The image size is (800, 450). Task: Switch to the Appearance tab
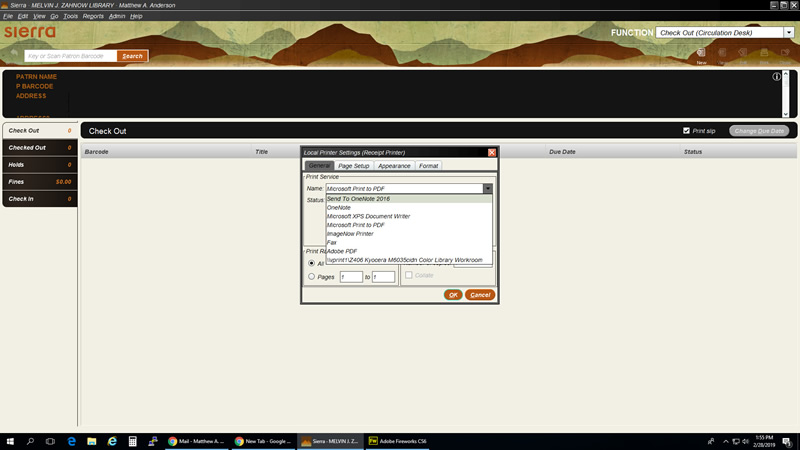click(394, 166)
